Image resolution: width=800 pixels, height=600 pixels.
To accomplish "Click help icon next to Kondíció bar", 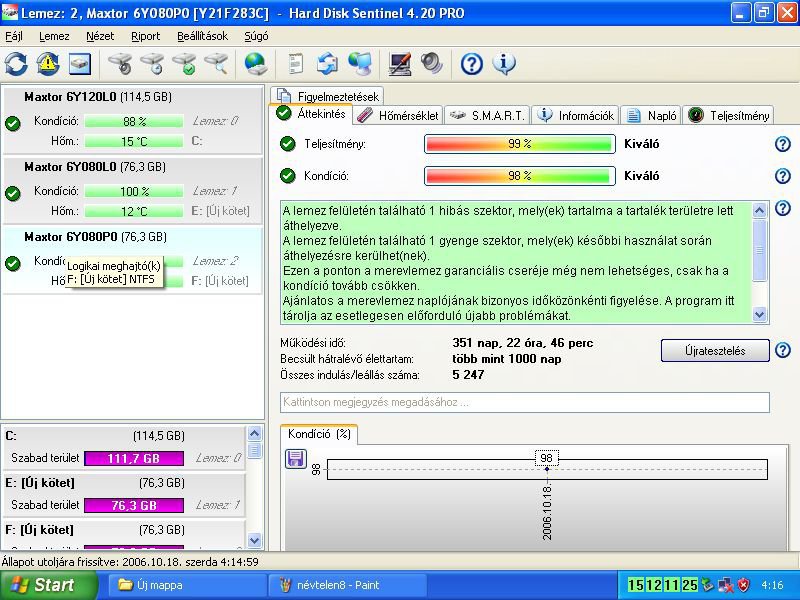I will pyautogui.click(x=783, y=176).
